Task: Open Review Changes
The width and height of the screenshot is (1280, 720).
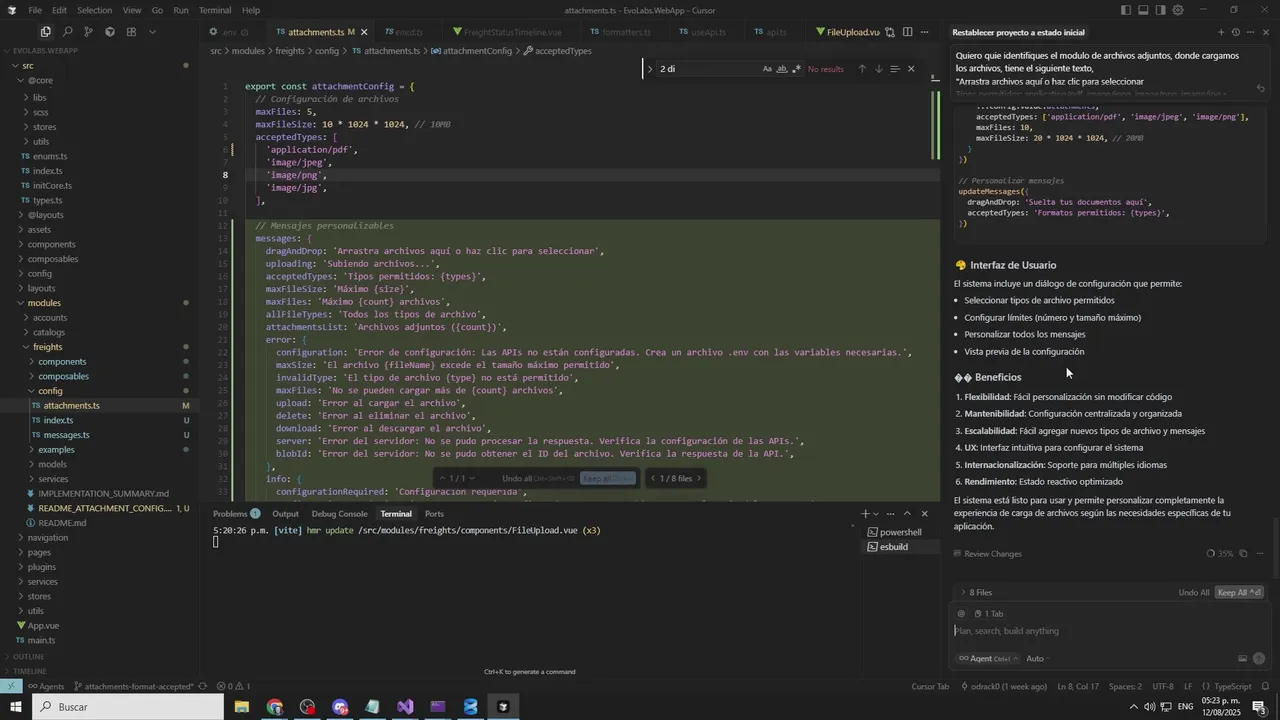Action: coord(987,554)
